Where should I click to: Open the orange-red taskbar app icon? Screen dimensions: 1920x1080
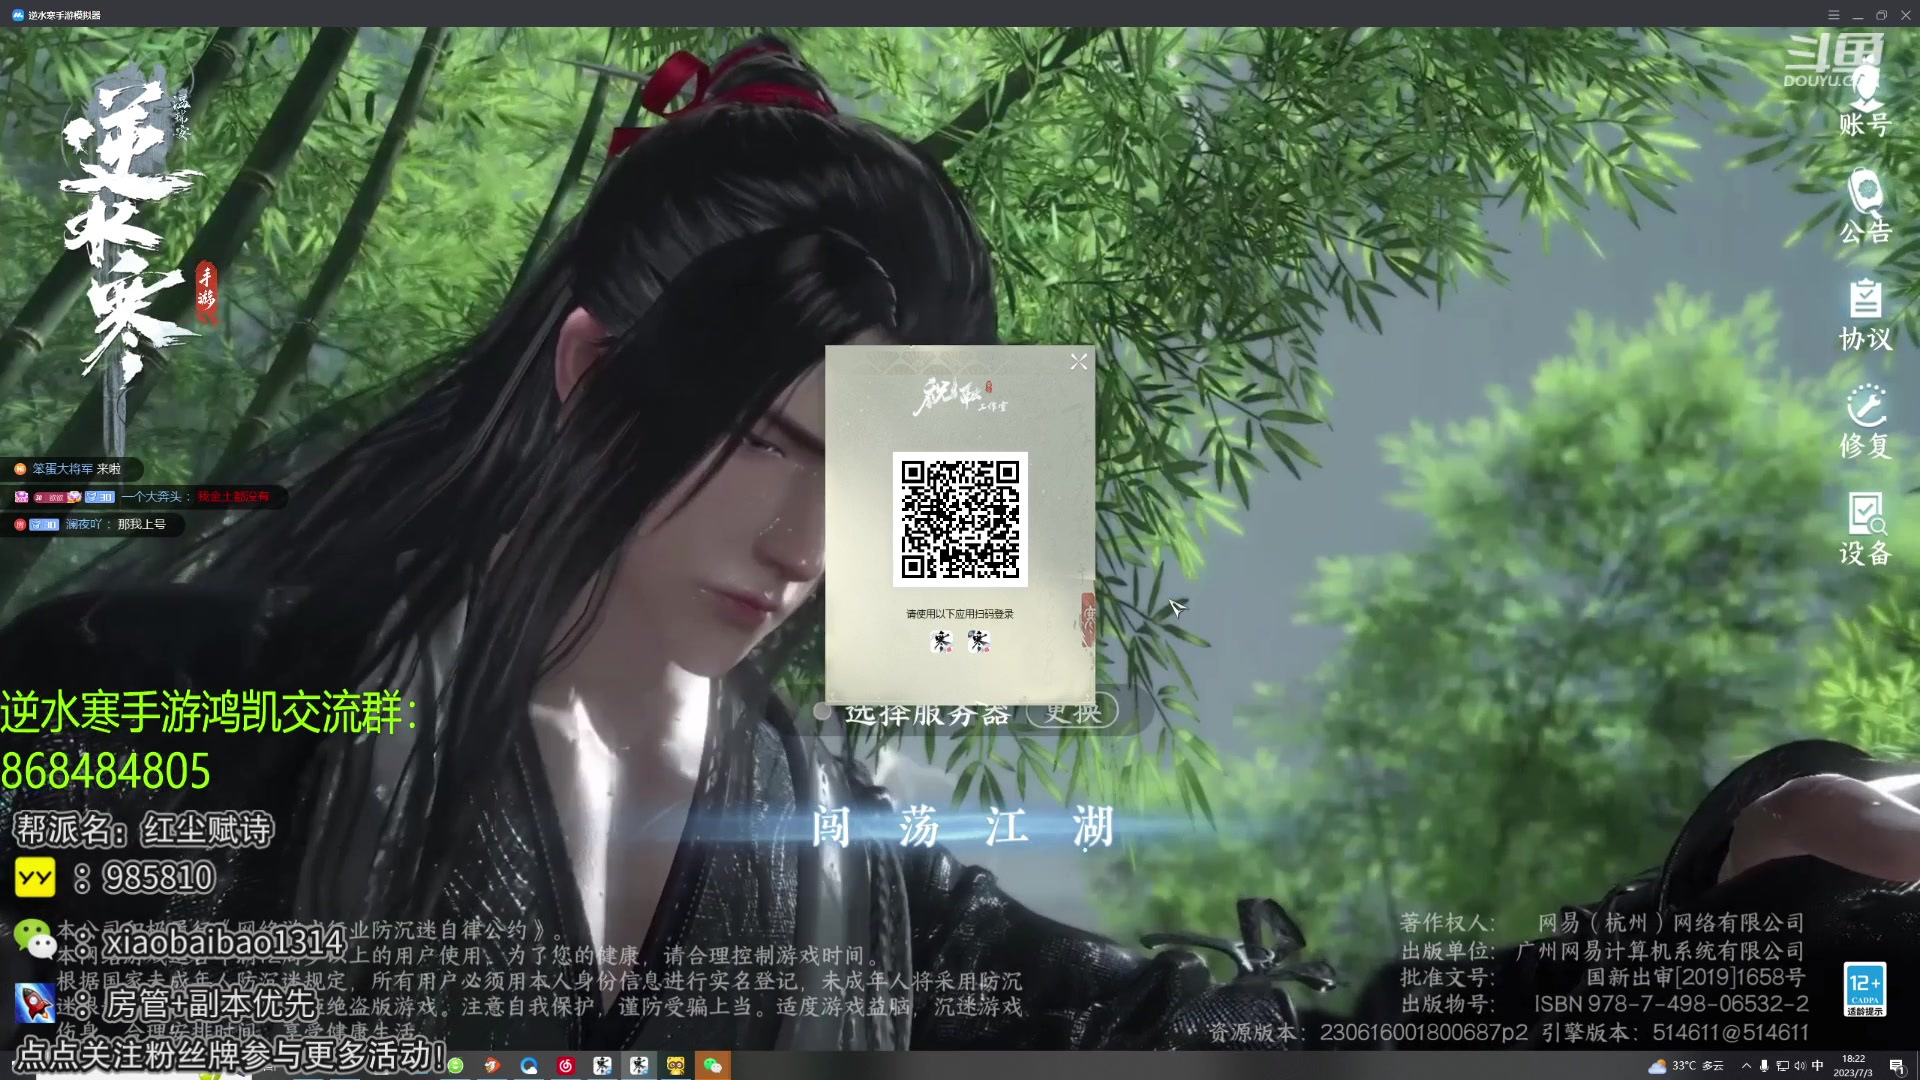click(x=492, y=1066)
